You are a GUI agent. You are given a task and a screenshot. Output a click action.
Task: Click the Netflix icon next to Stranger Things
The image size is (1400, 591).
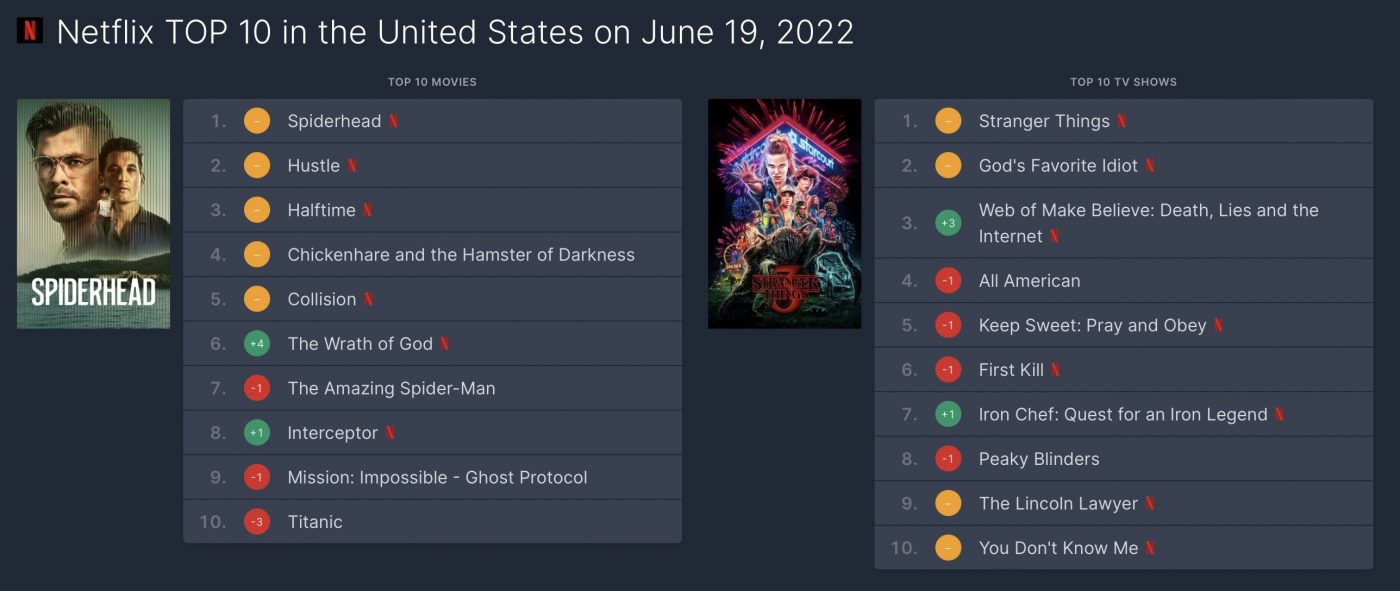point(1122,121)
